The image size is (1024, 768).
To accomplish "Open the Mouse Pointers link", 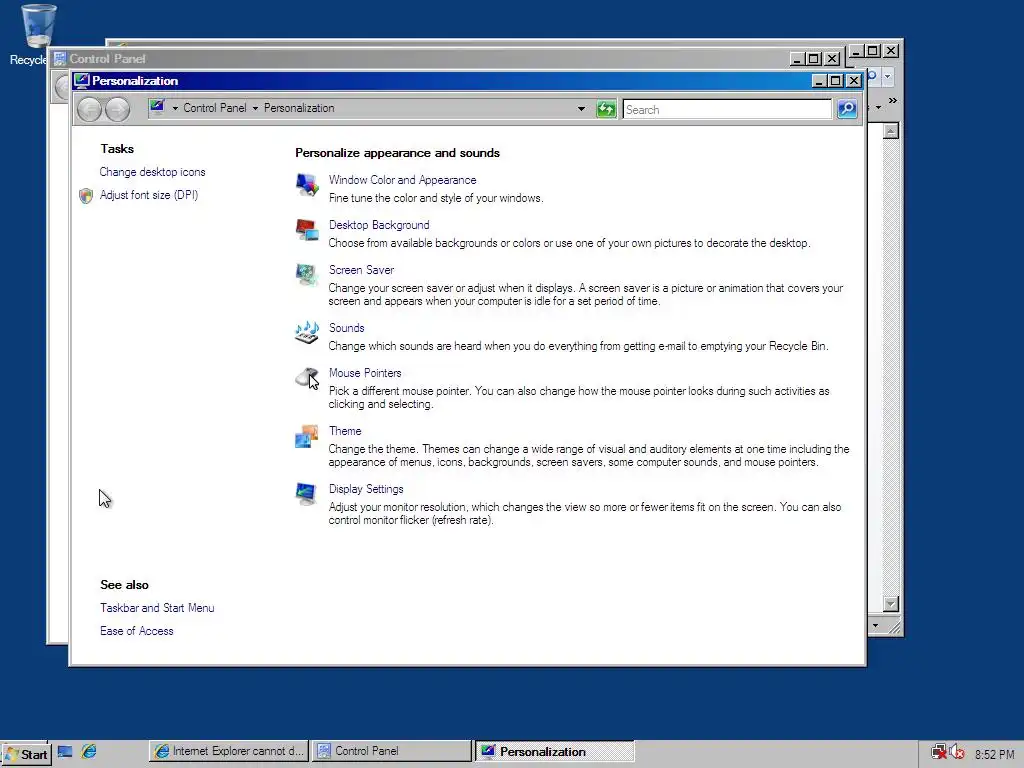I will point(364,373).
